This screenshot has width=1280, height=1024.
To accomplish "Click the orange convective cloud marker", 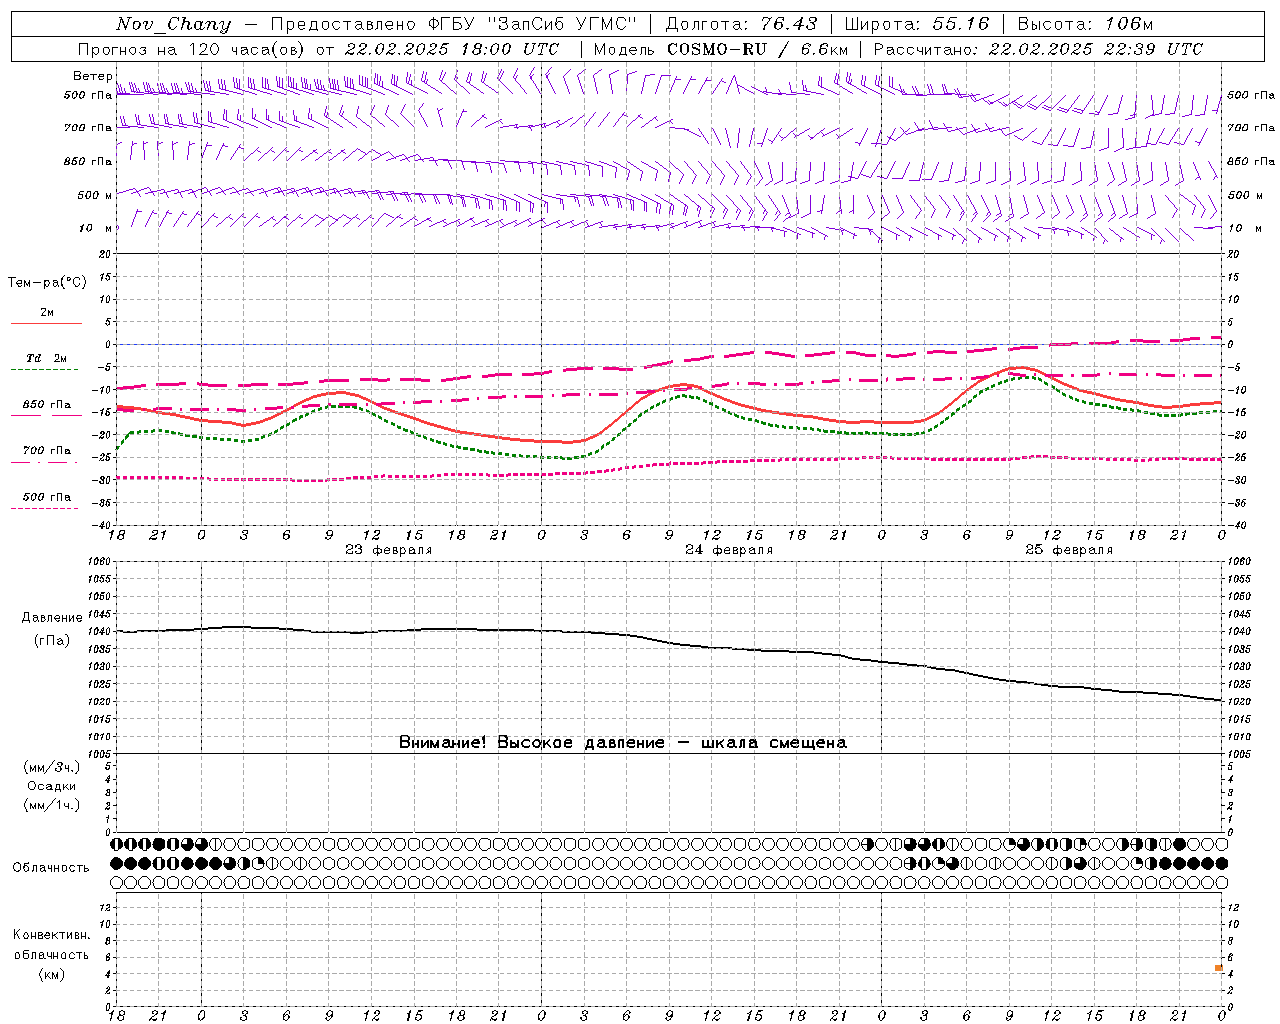I will (x=1219, y=968).
